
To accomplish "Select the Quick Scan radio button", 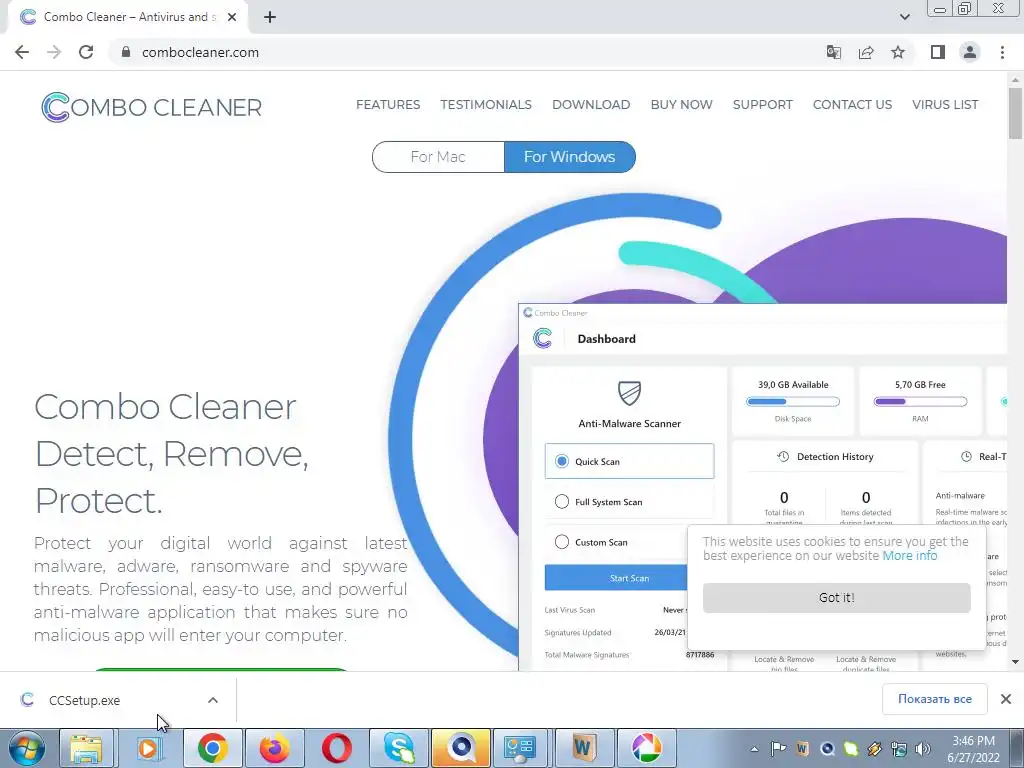I will pos(562,461).
